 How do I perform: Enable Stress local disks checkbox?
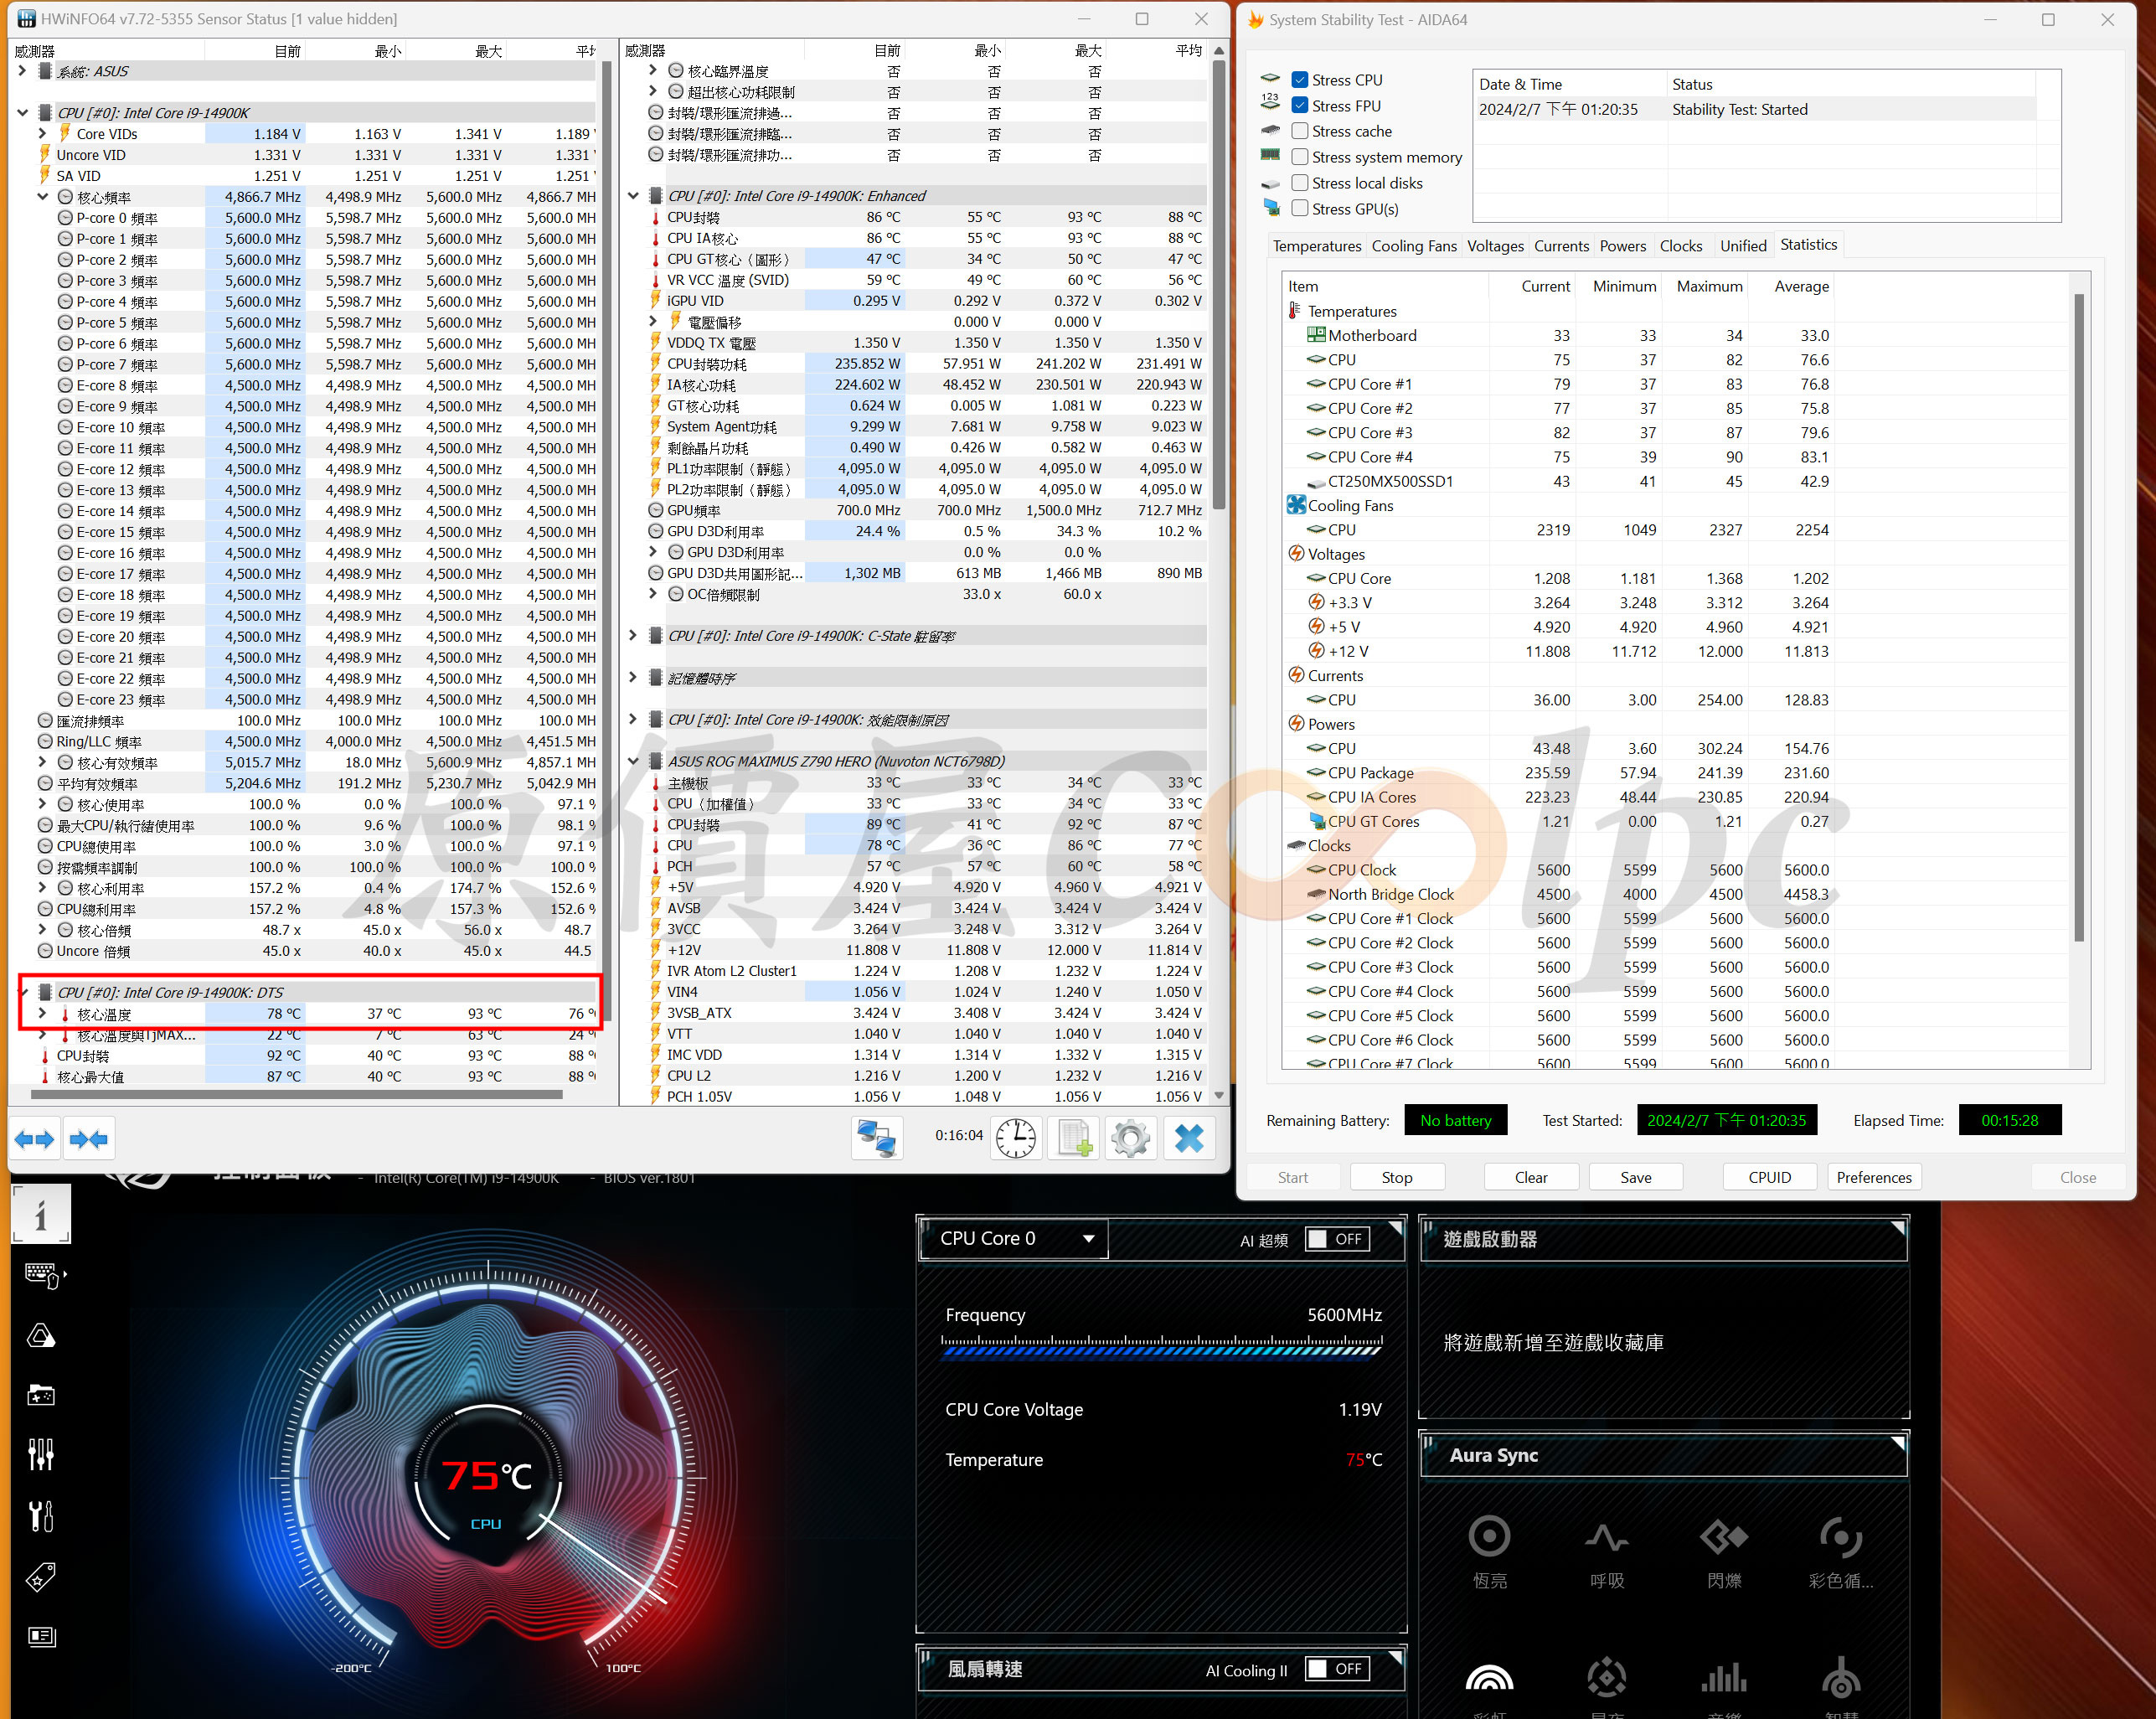1300,183
